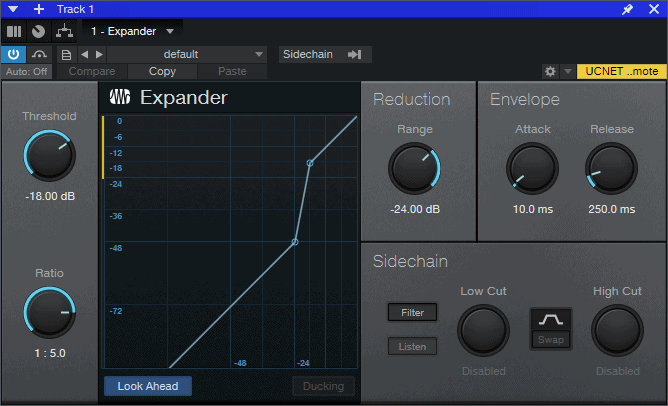
Task: Pin the plug-in window
Action: pyautogui.click(x=628, y=9)
